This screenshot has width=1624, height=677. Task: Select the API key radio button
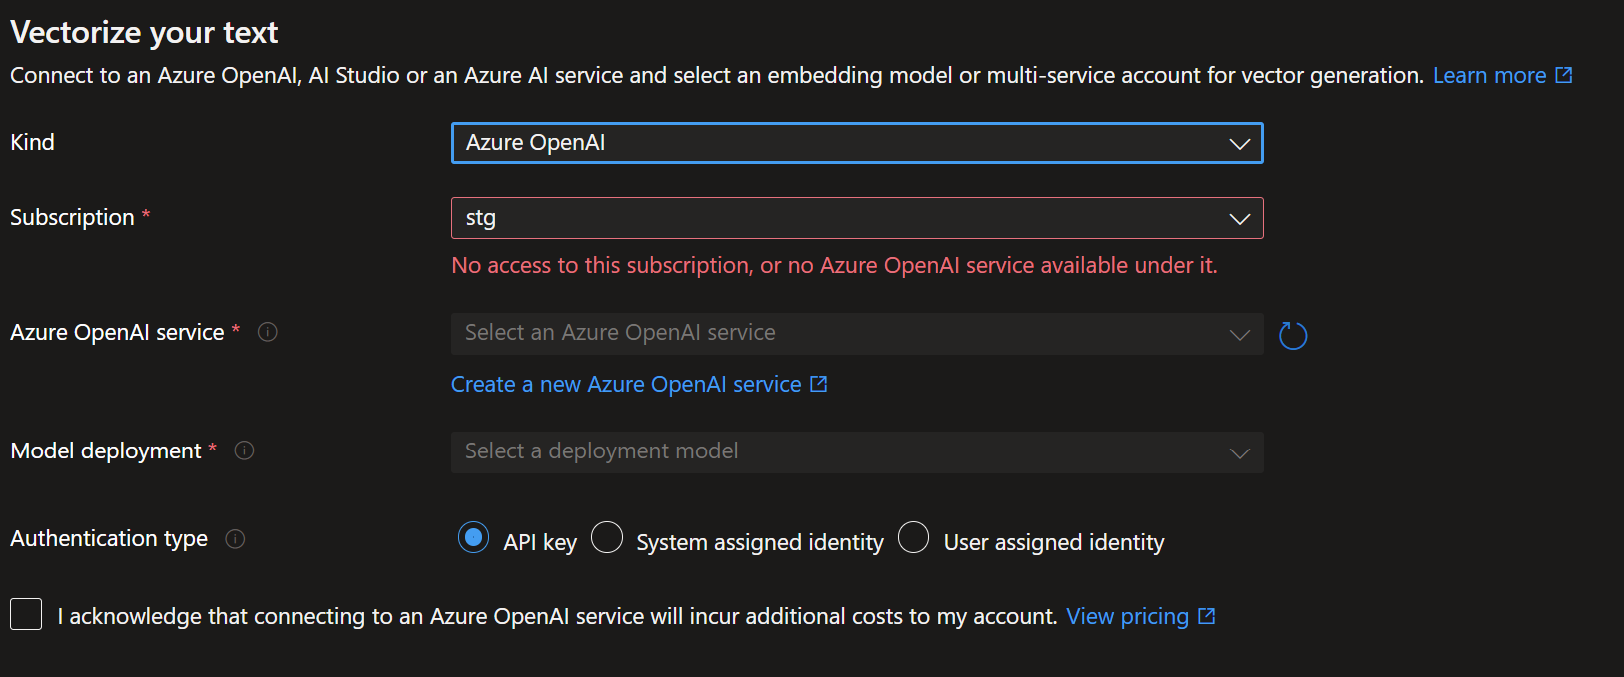(473, 538)
